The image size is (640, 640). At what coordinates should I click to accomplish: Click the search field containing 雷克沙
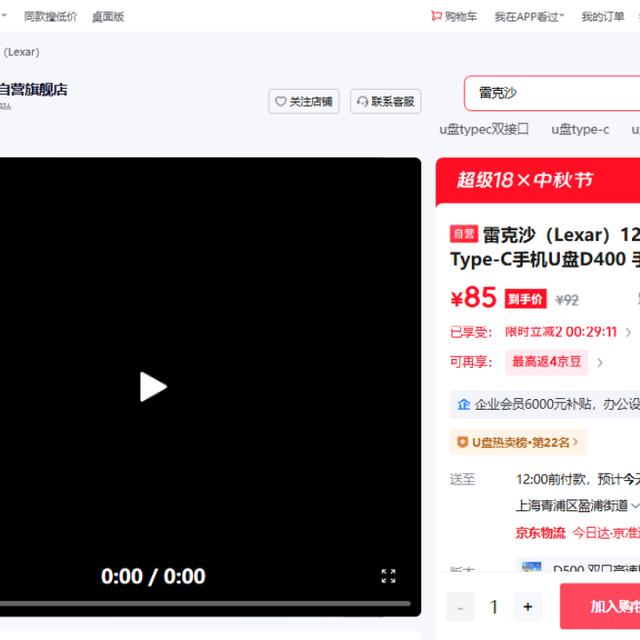tap(552, 93)
